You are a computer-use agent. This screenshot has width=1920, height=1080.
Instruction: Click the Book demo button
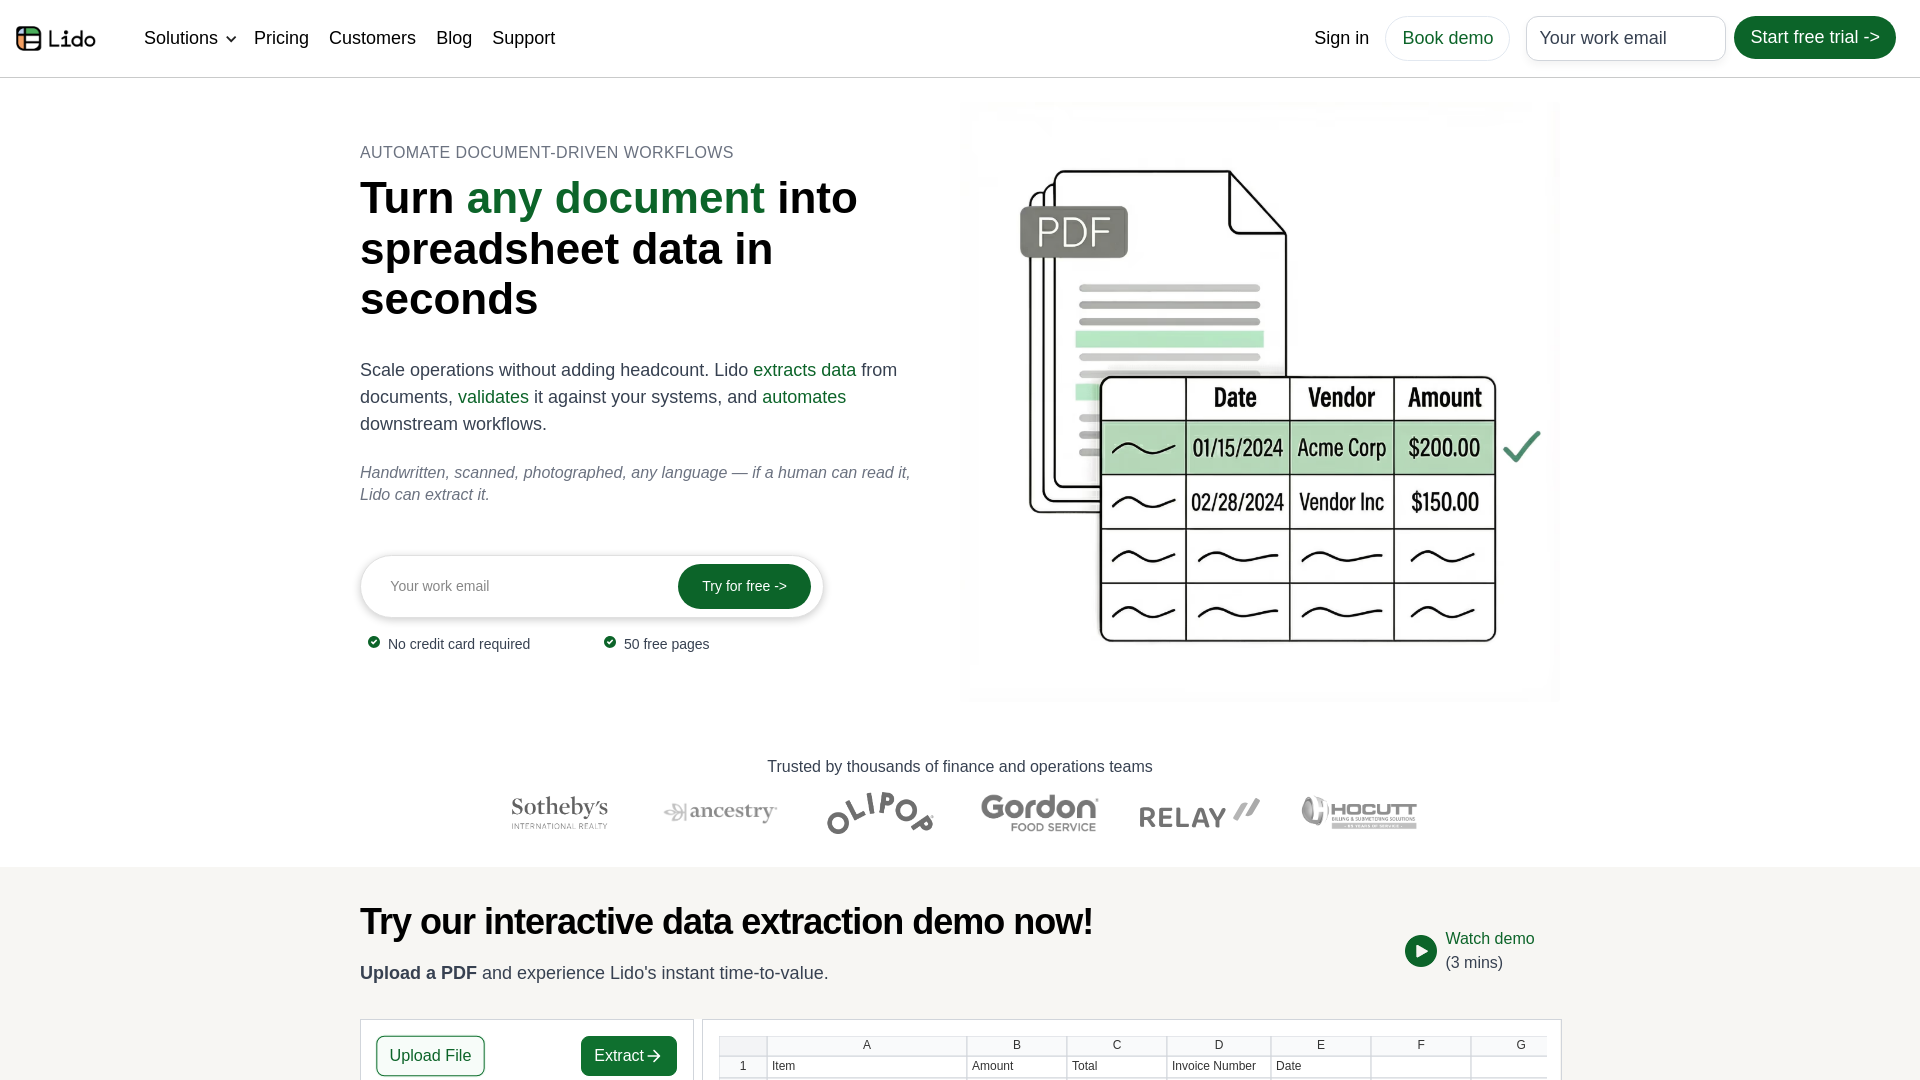1447,38
